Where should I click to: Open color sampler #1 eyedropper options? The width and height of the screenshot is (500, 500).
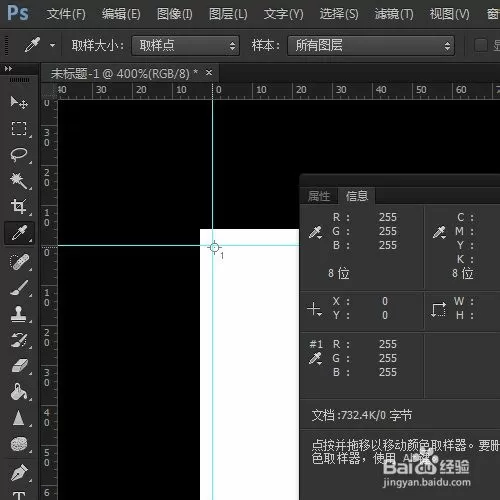pos(315,359)
